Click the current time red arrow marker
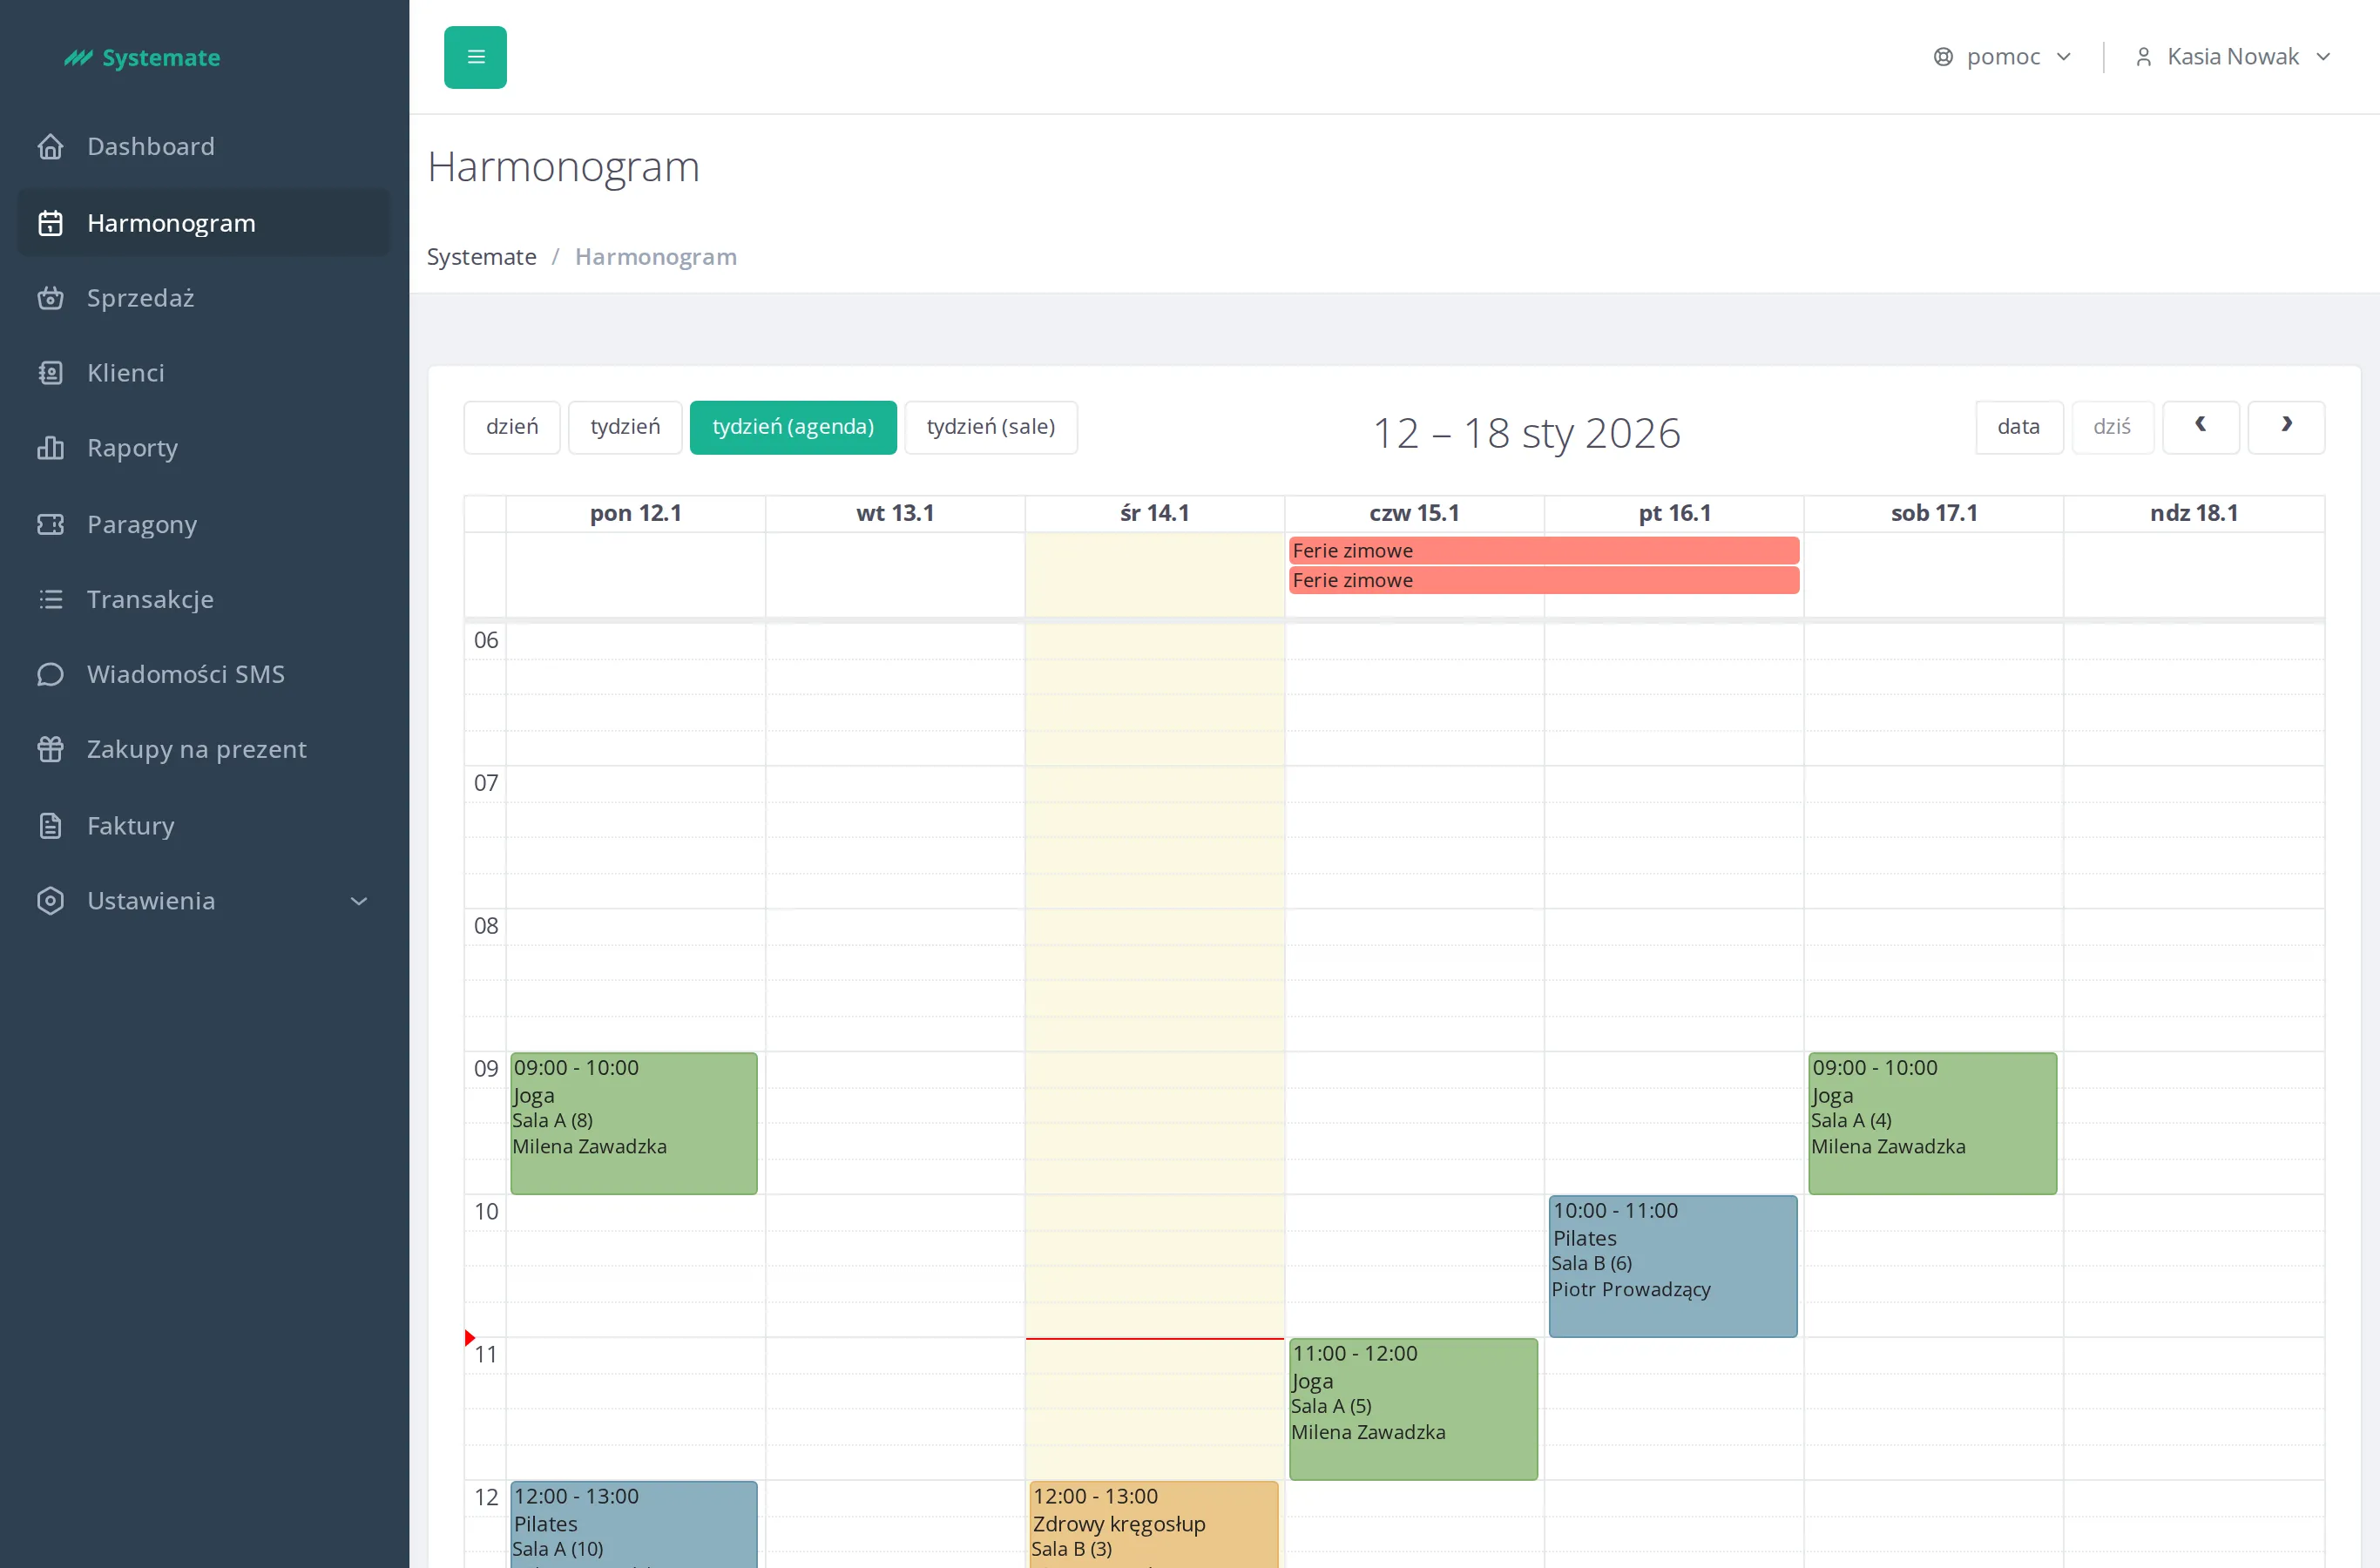 click(x=470, y=1338)
